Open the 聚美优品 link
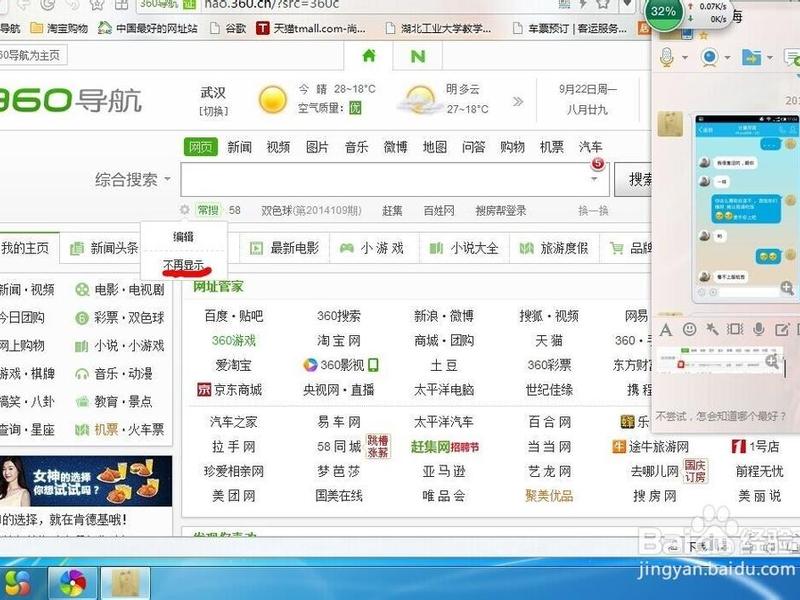This screenshot has width=800, height=600. [x=549, y=495]
